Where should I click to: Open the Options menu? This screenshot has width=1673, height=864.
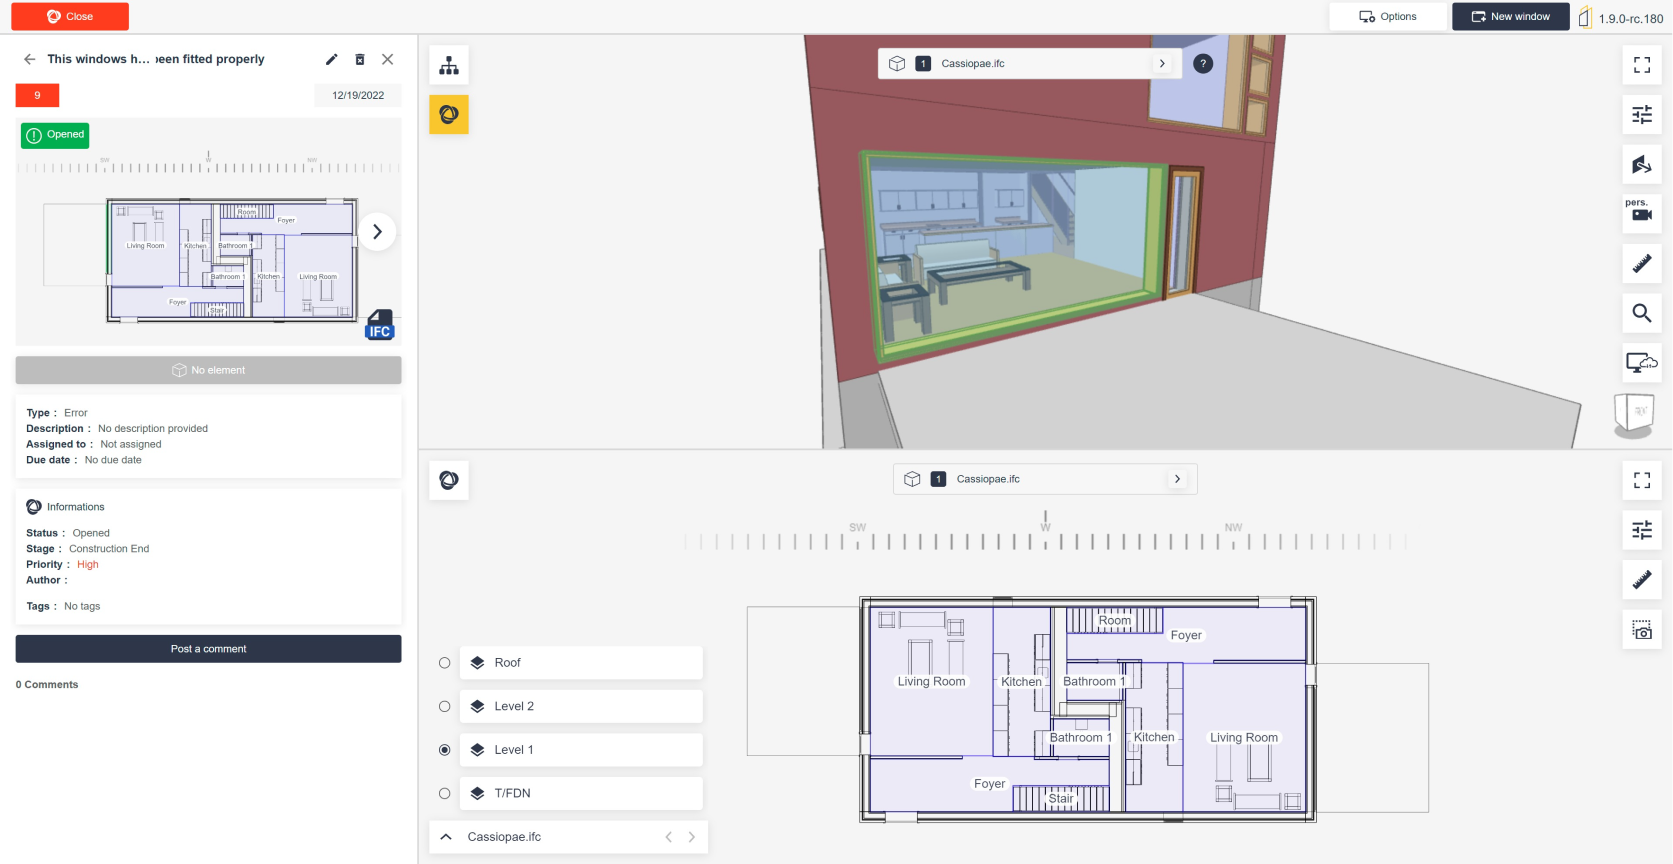tap(1387, 17)
